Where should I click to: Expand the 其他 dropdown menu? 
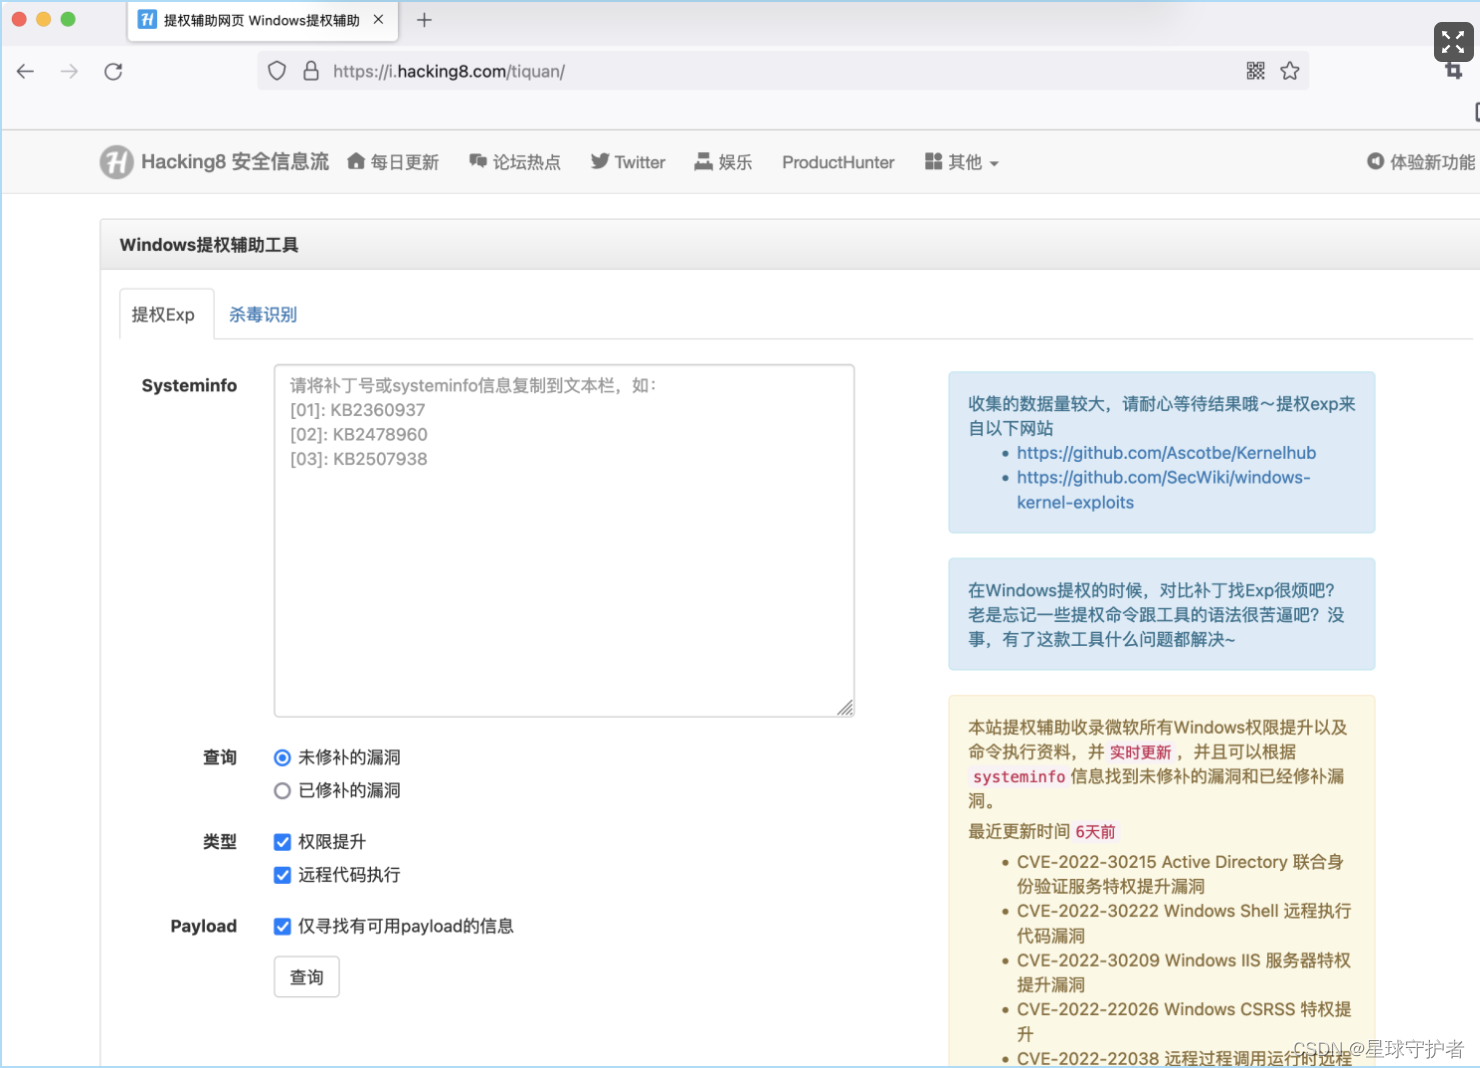pyautogui.click(x=962, y=162)
